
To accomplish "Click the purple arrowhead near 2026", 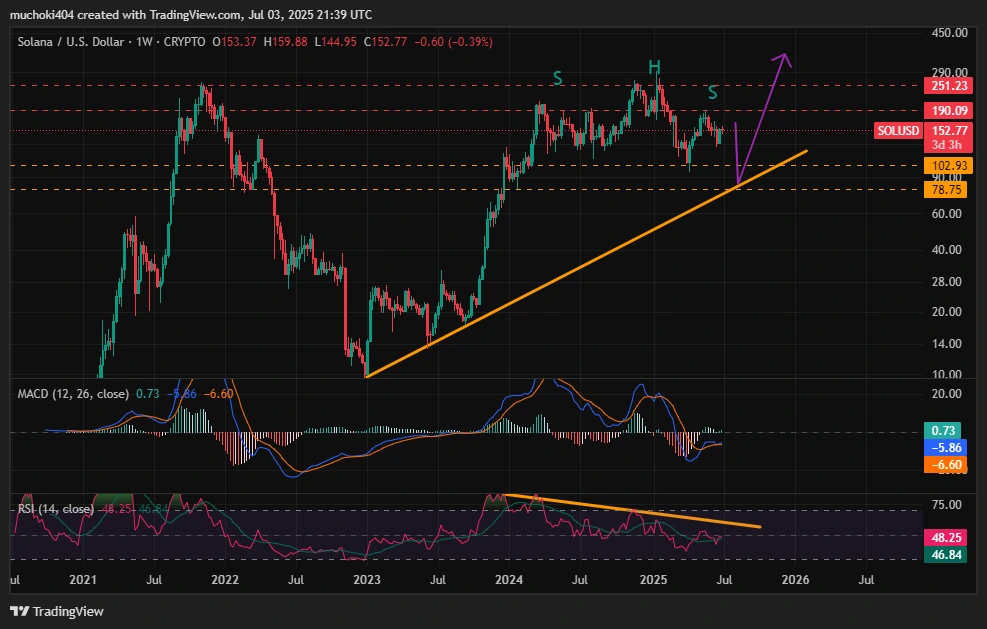I will click(x=786, y=59).
